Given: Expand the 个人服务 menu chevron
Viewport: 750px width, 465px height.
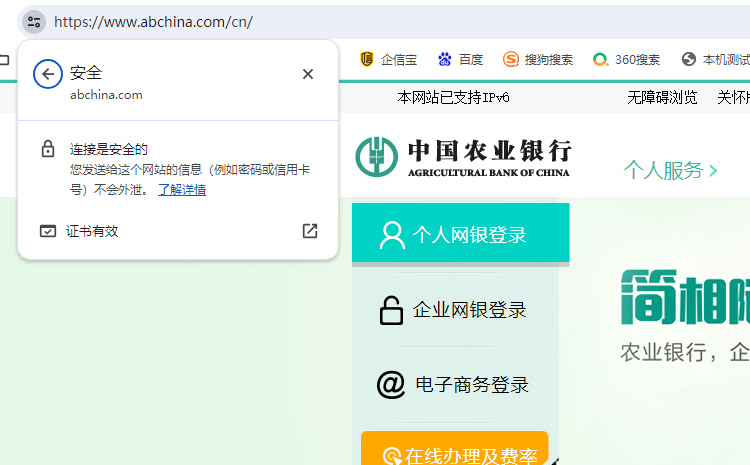Looking at the screenshot, I should (713, 171).
